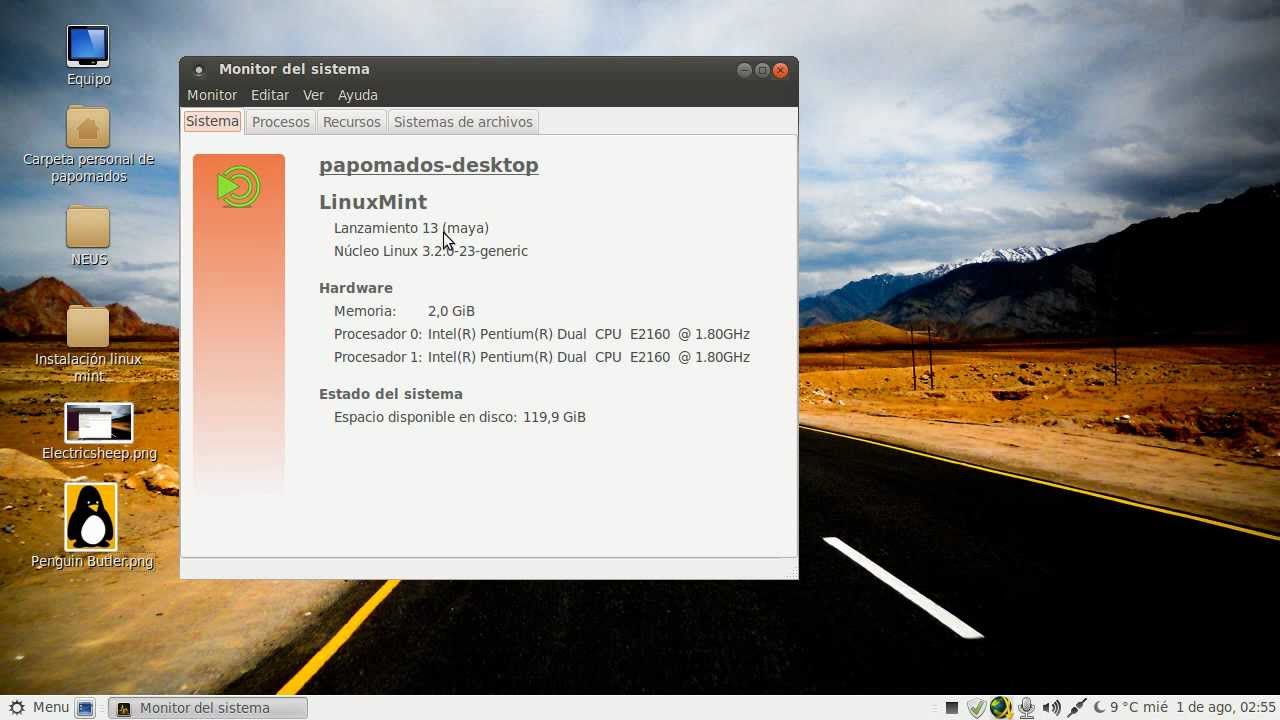Minimize the Monitor del sistema window
The height and width of the screenshot is (720, 1280).
(744, 70)
